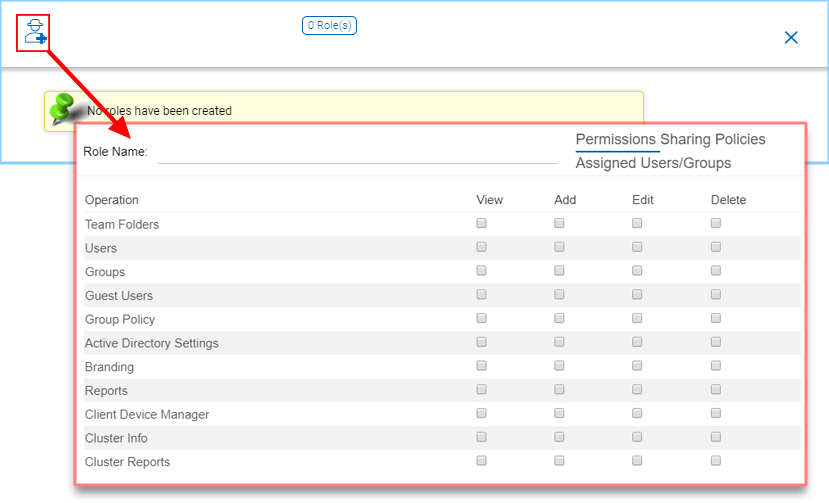Enable Add for Cluster Info
This screenshot has width=829, height=503.
(559, 437)
